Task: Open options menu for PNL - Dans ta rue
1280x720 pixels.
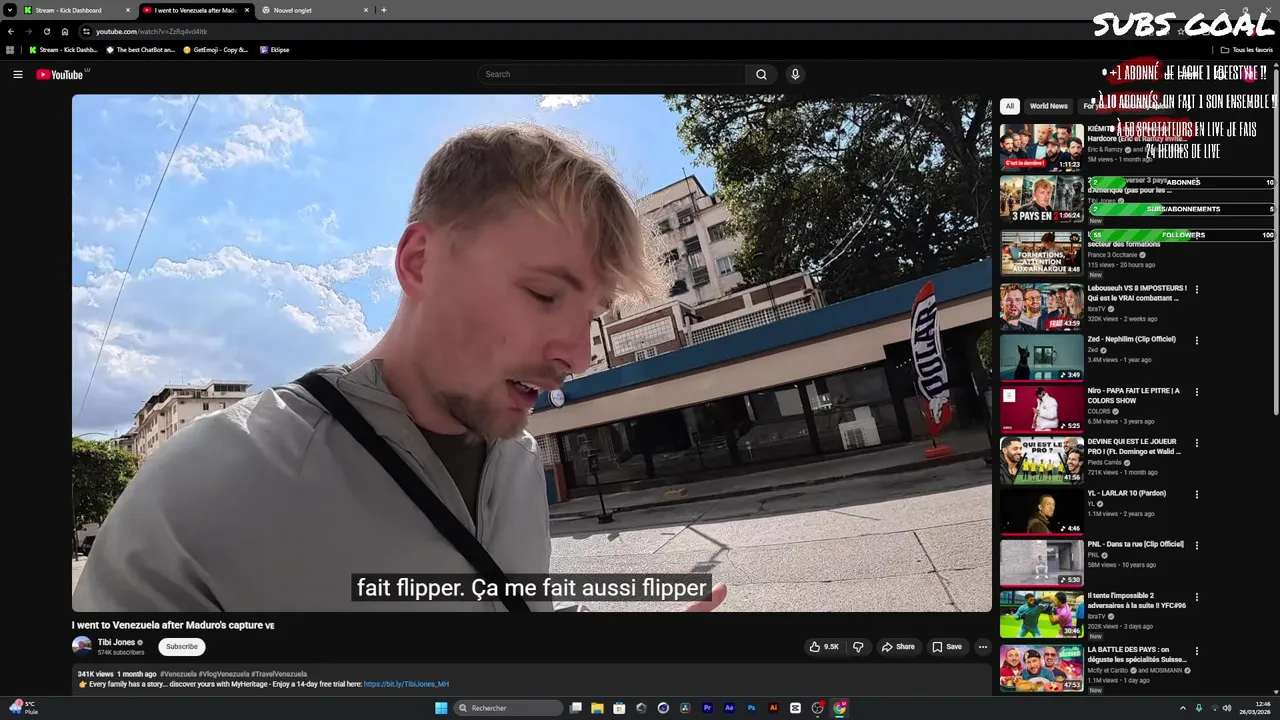Action: (x=1196, y=545)
